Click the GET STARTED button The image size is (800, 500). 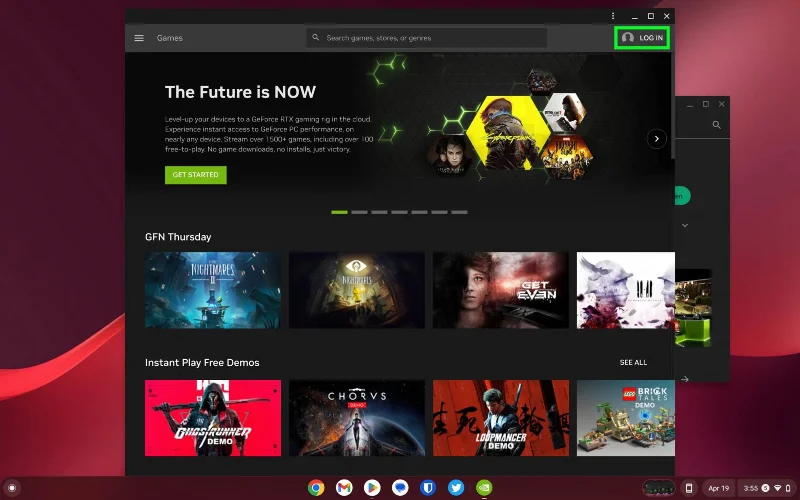[x=195, y=175]
